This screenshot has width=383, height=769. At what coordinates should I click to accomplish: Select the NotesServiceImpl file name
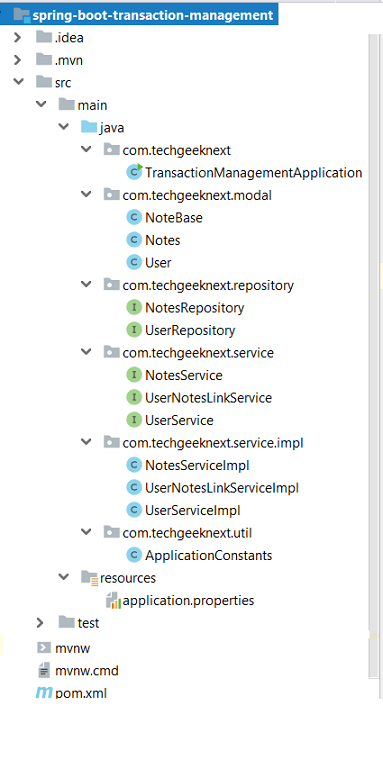(197, 465)
